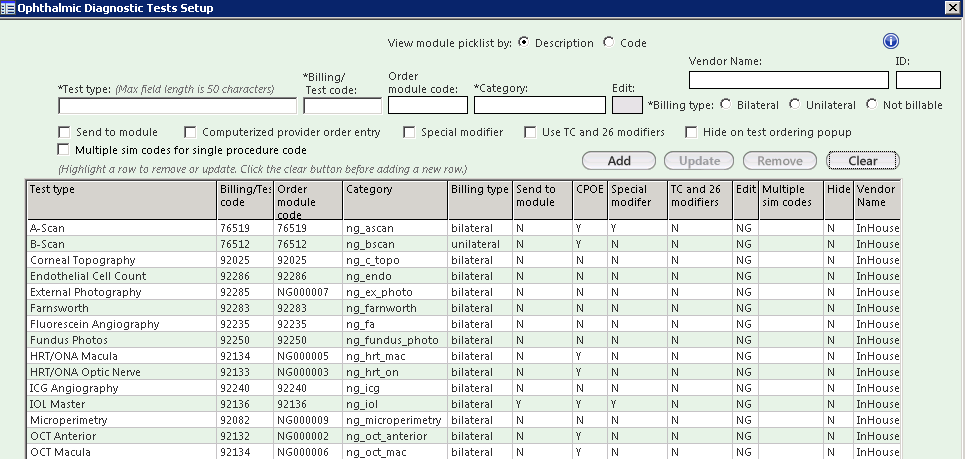The width and height of the screenshot is (965, 459).
Task: Click the ng_oct_anterior category cell
Action: click(395, 436)
